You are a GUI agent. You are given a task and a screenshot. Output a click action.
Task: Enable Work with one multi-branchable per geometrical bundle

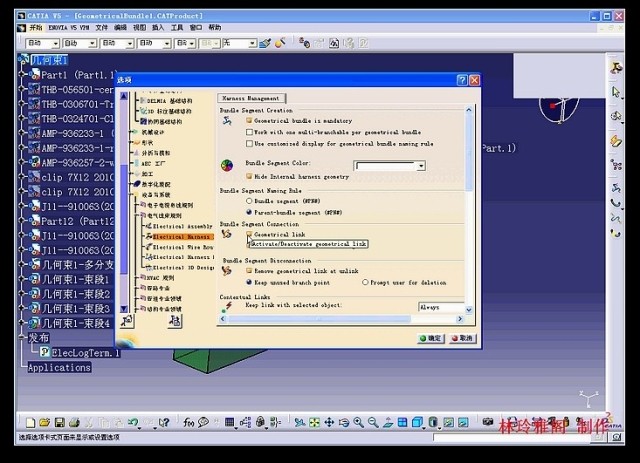tap(249, 132)
